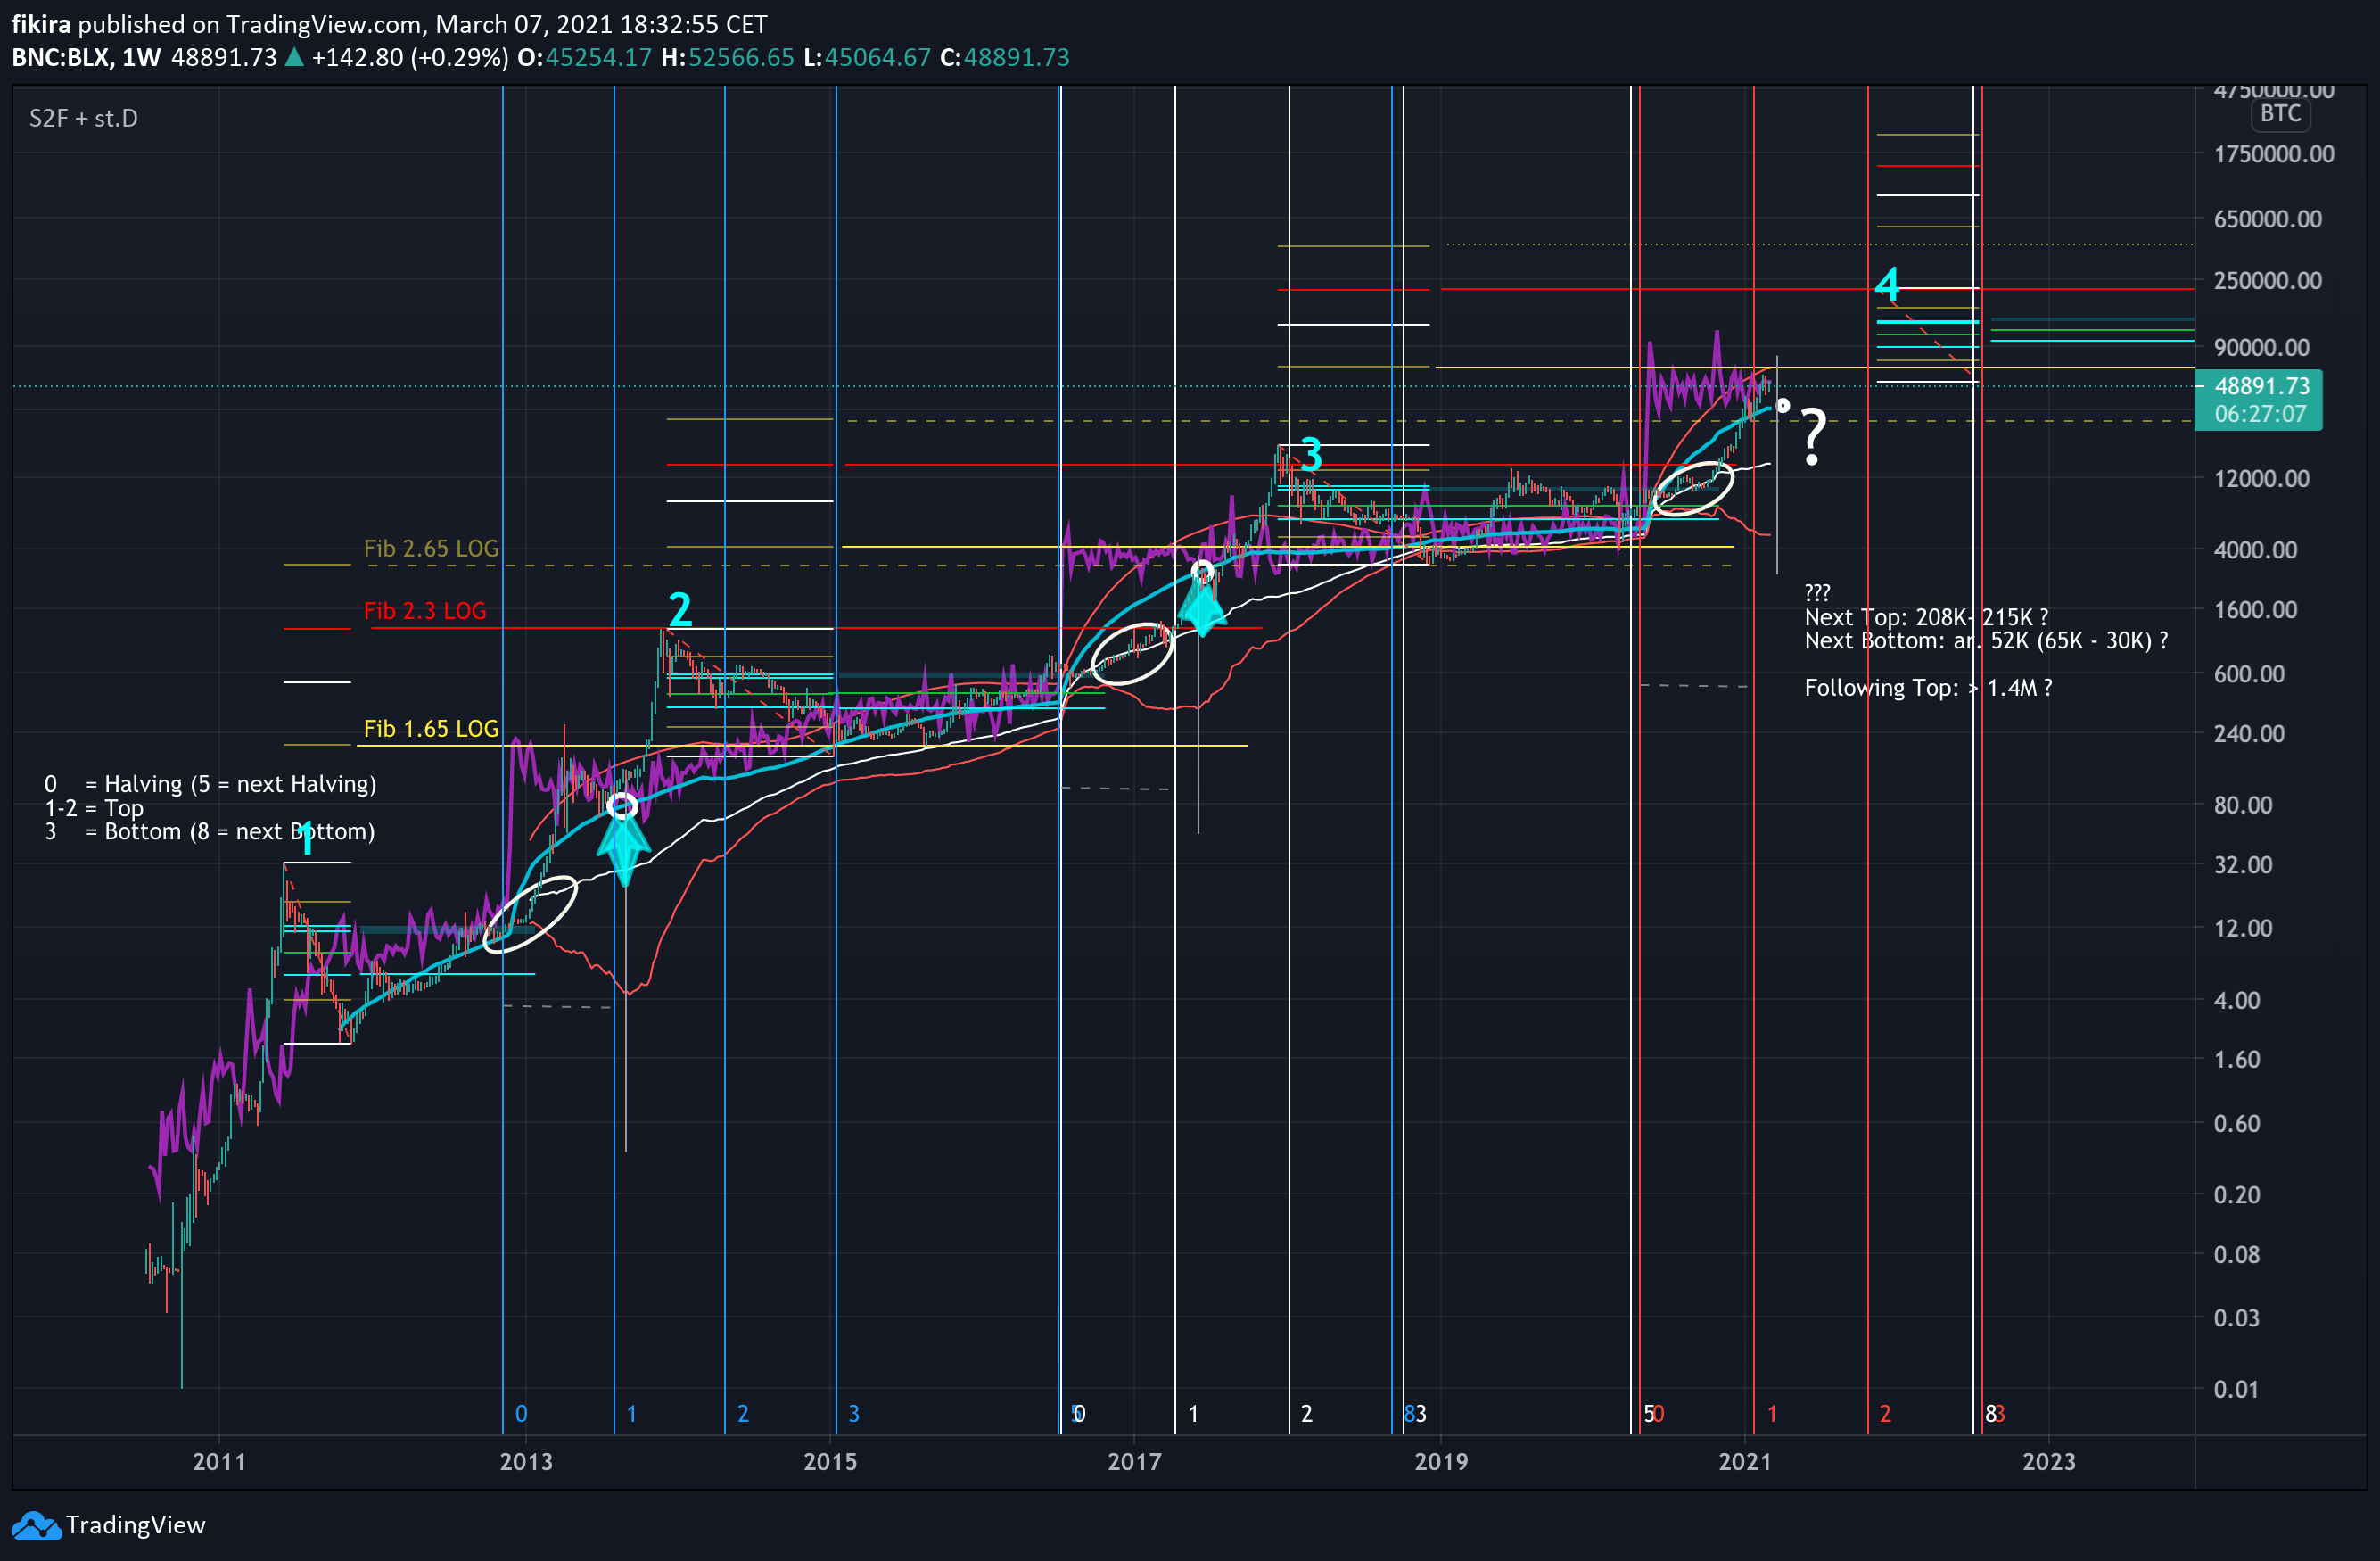Click the 650000.00 price axis label
The height and width of the screenshot is (1561, 2380).
[2268, 219]
